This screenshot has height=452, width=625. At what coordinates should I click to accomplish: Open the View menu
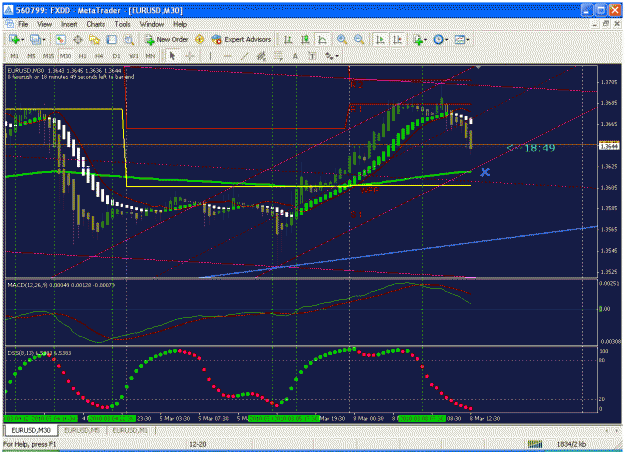44,24
